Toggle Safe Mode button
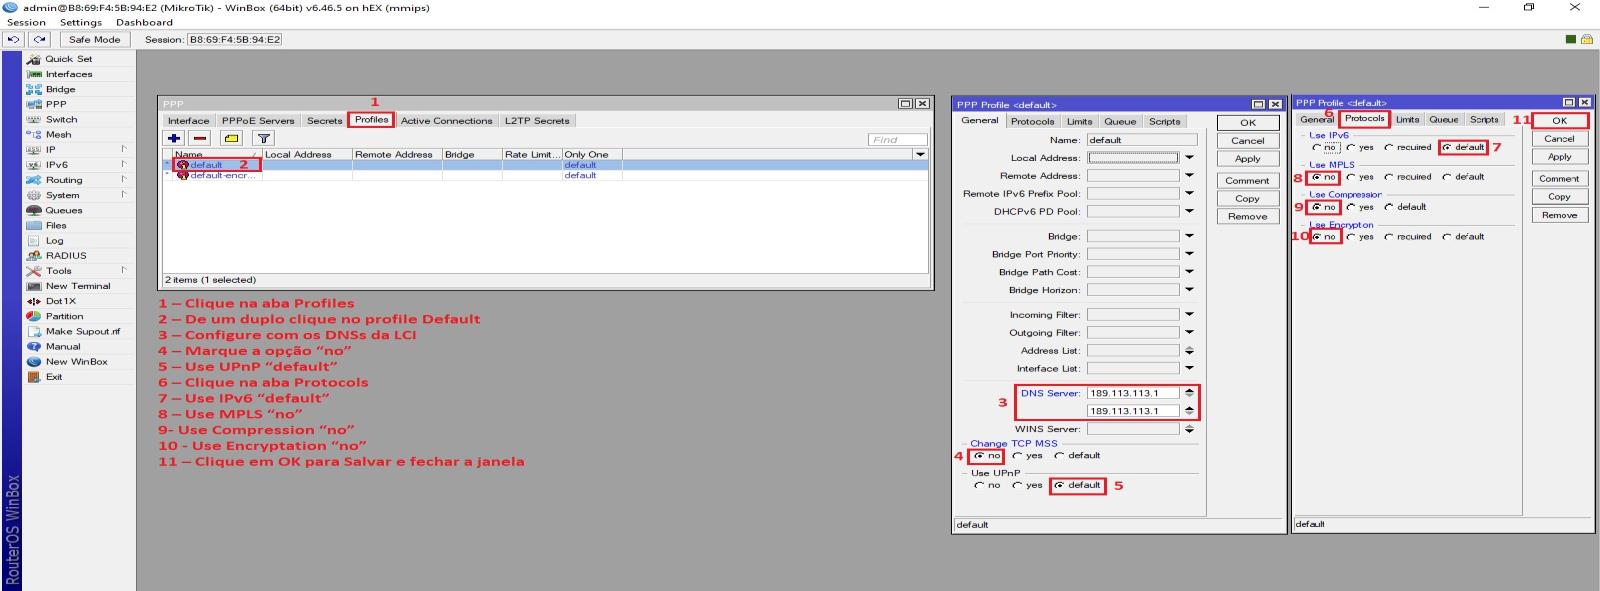 94,39
